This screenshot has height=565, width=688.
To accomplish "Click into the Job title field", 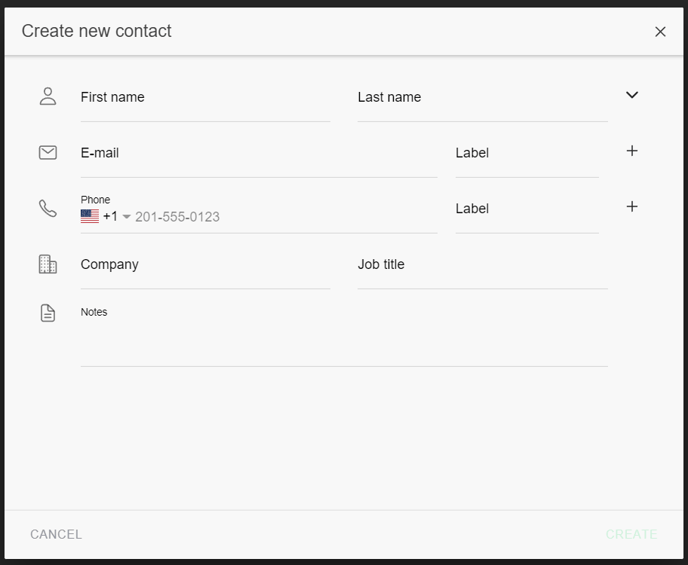I will [482, 266].
